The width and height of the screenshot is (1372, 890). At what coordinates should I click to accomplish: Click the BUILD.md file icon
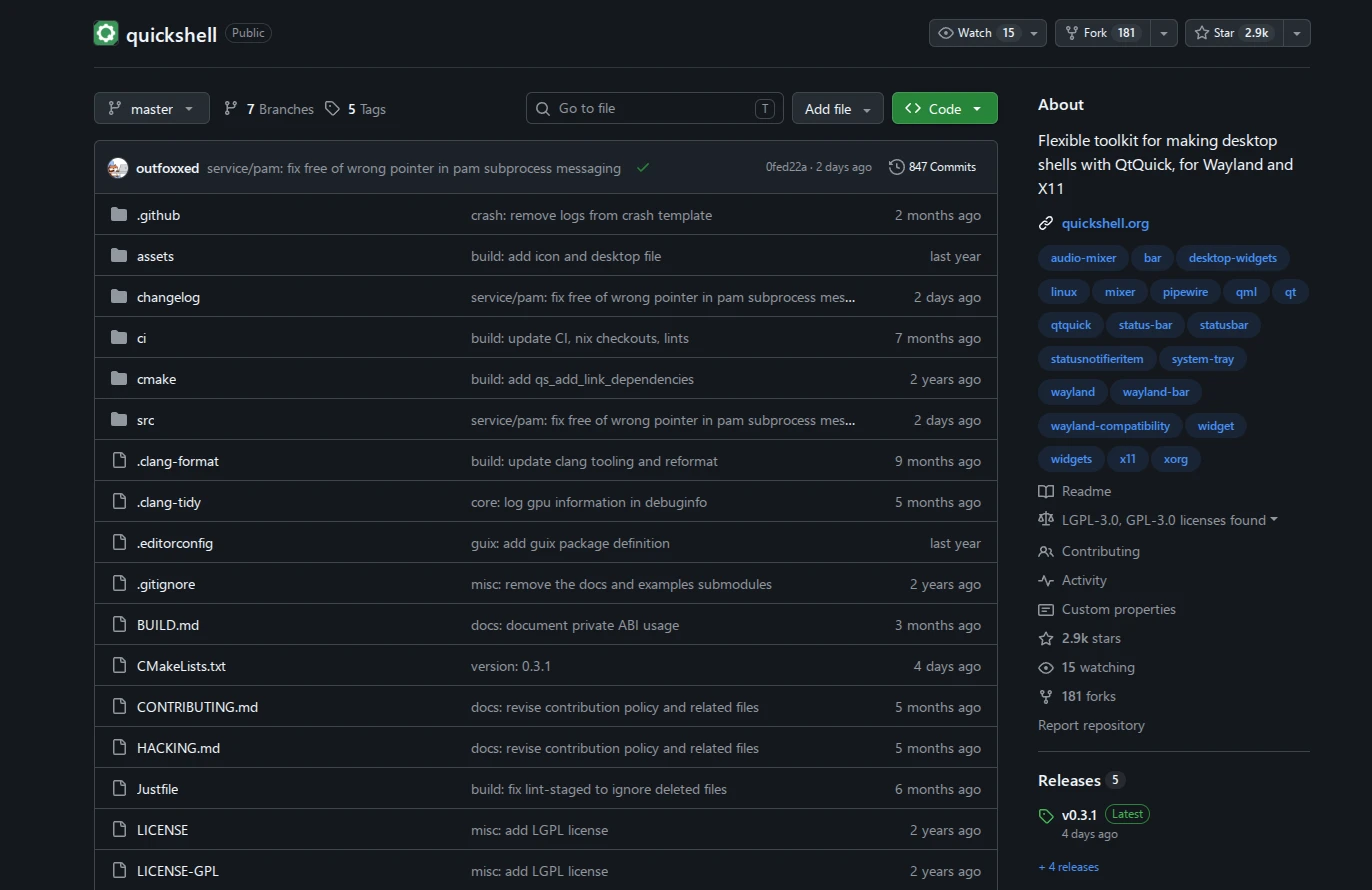pos(119,625)
